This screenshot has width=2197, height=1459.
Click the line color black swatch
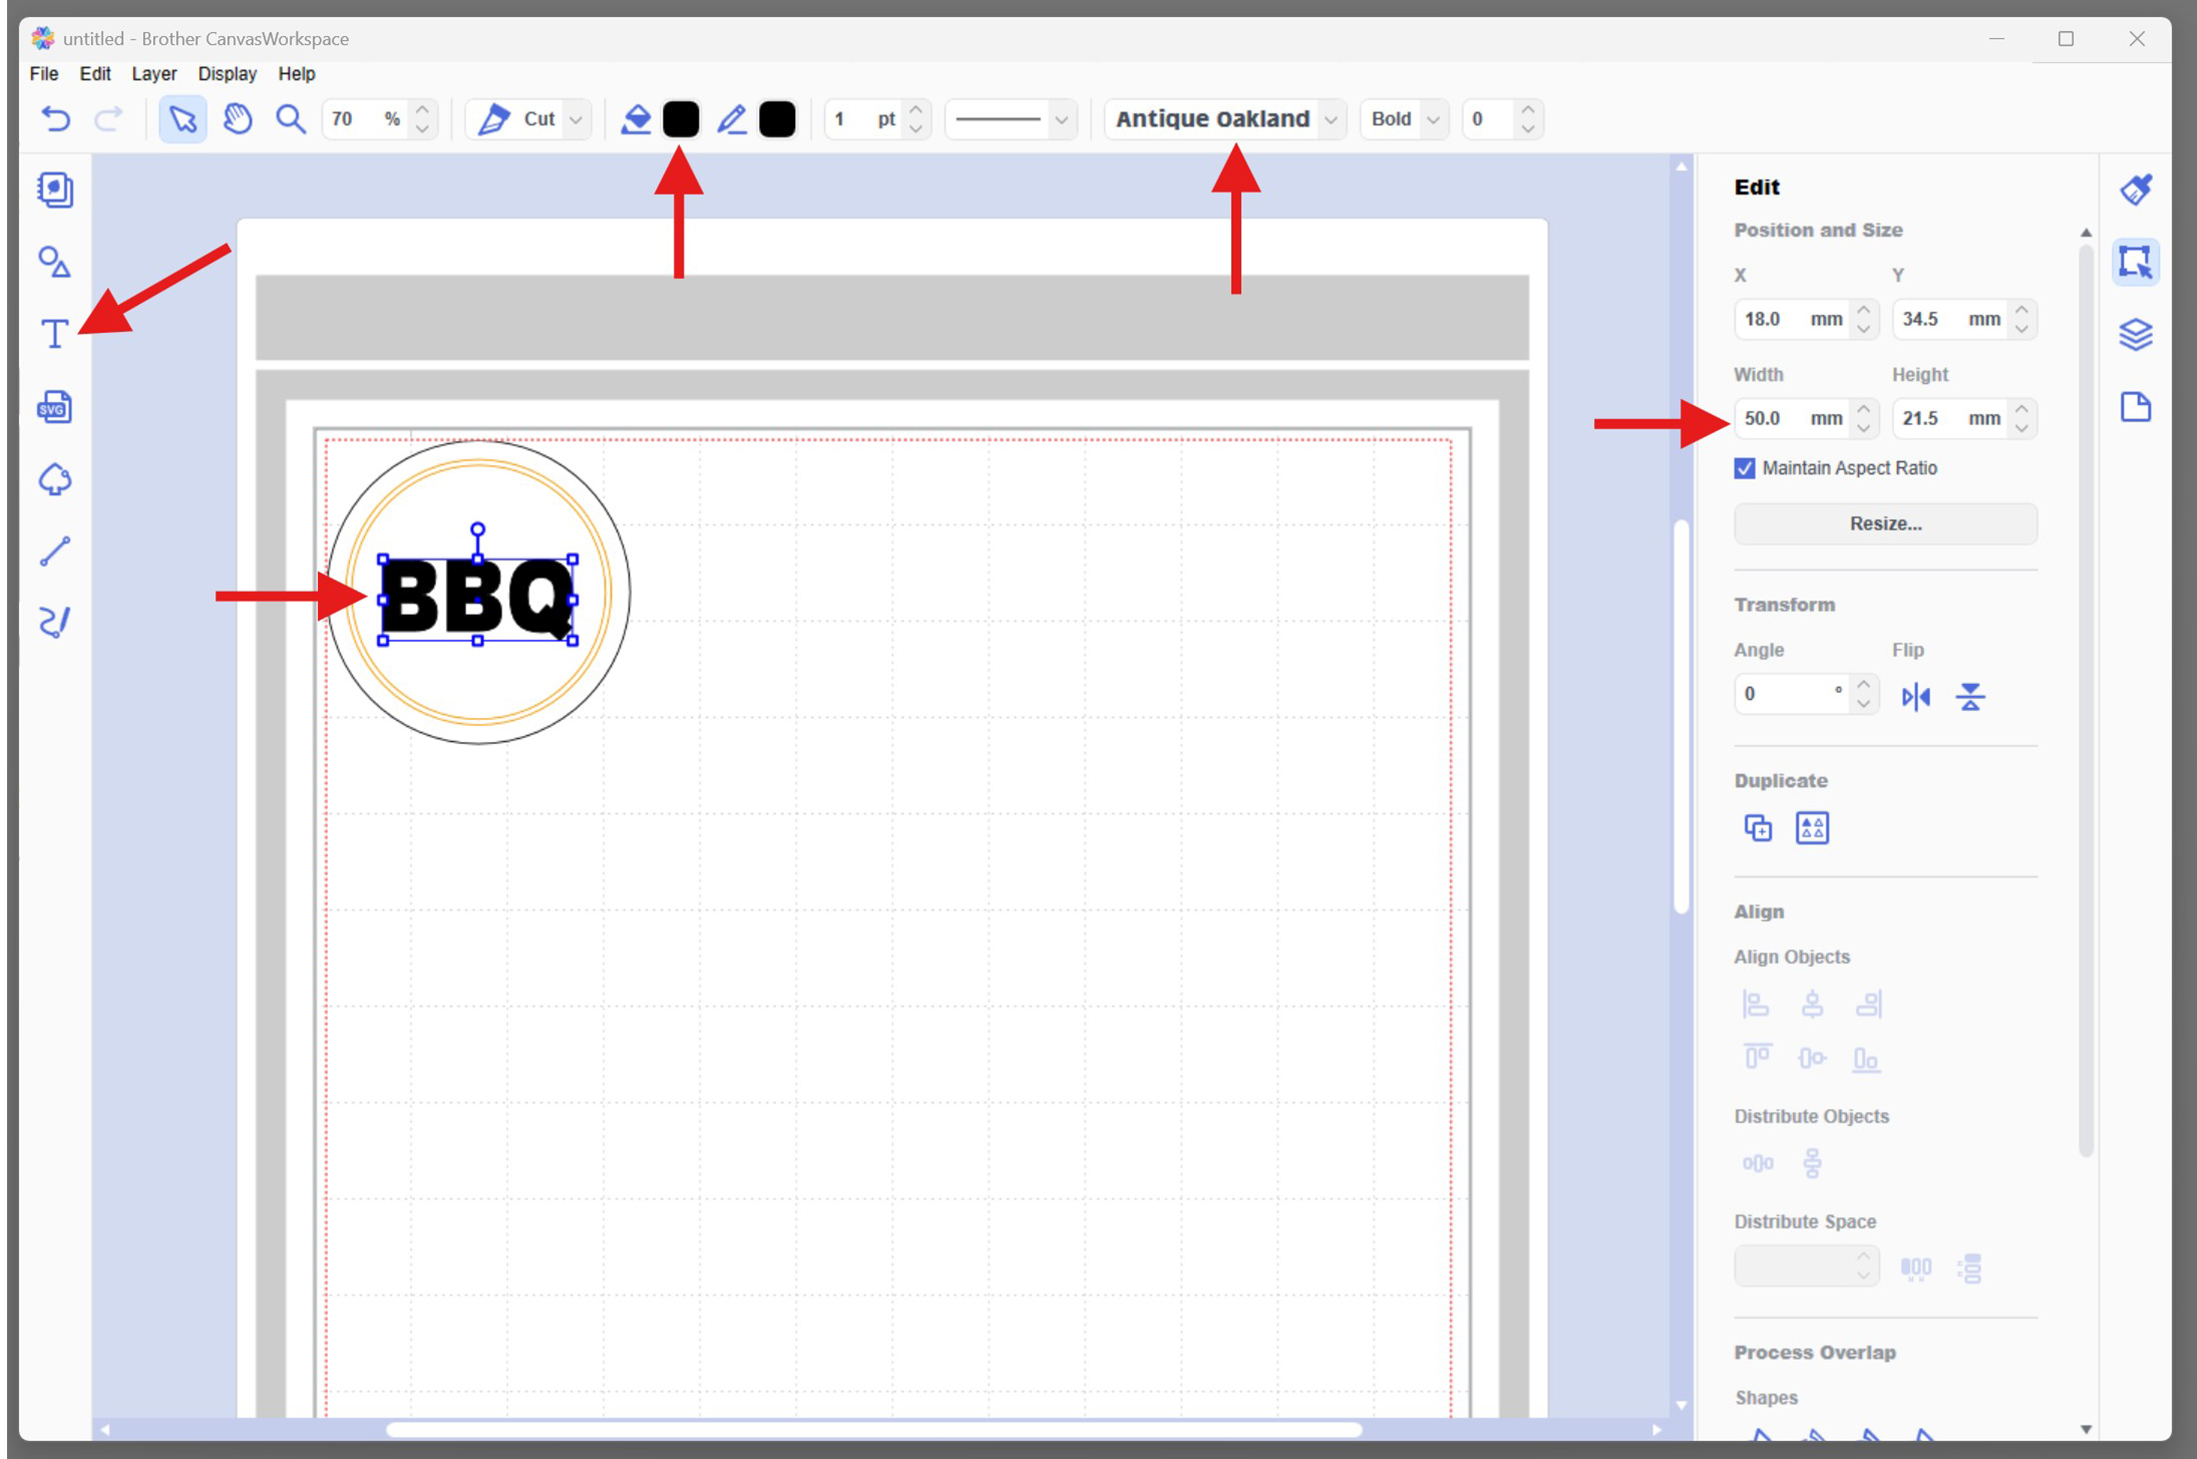click(x=777, y=119)
